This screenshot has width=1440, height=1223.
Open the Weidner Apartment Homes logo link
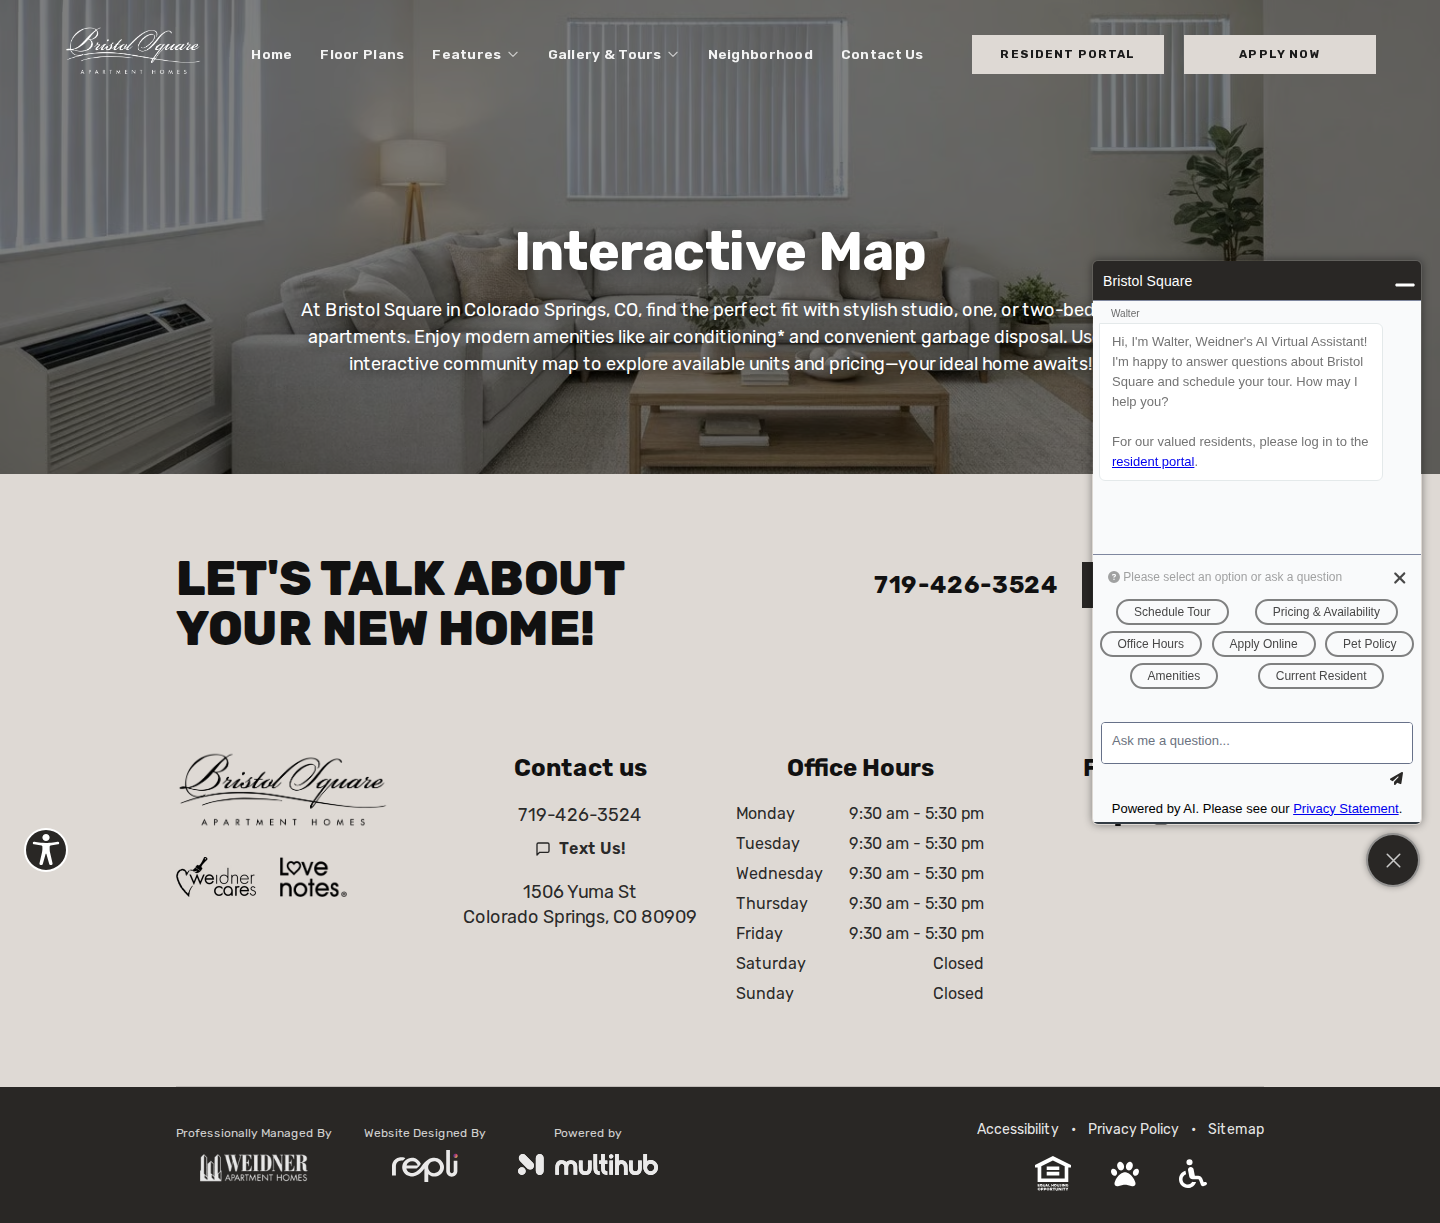coord(254,1167)
